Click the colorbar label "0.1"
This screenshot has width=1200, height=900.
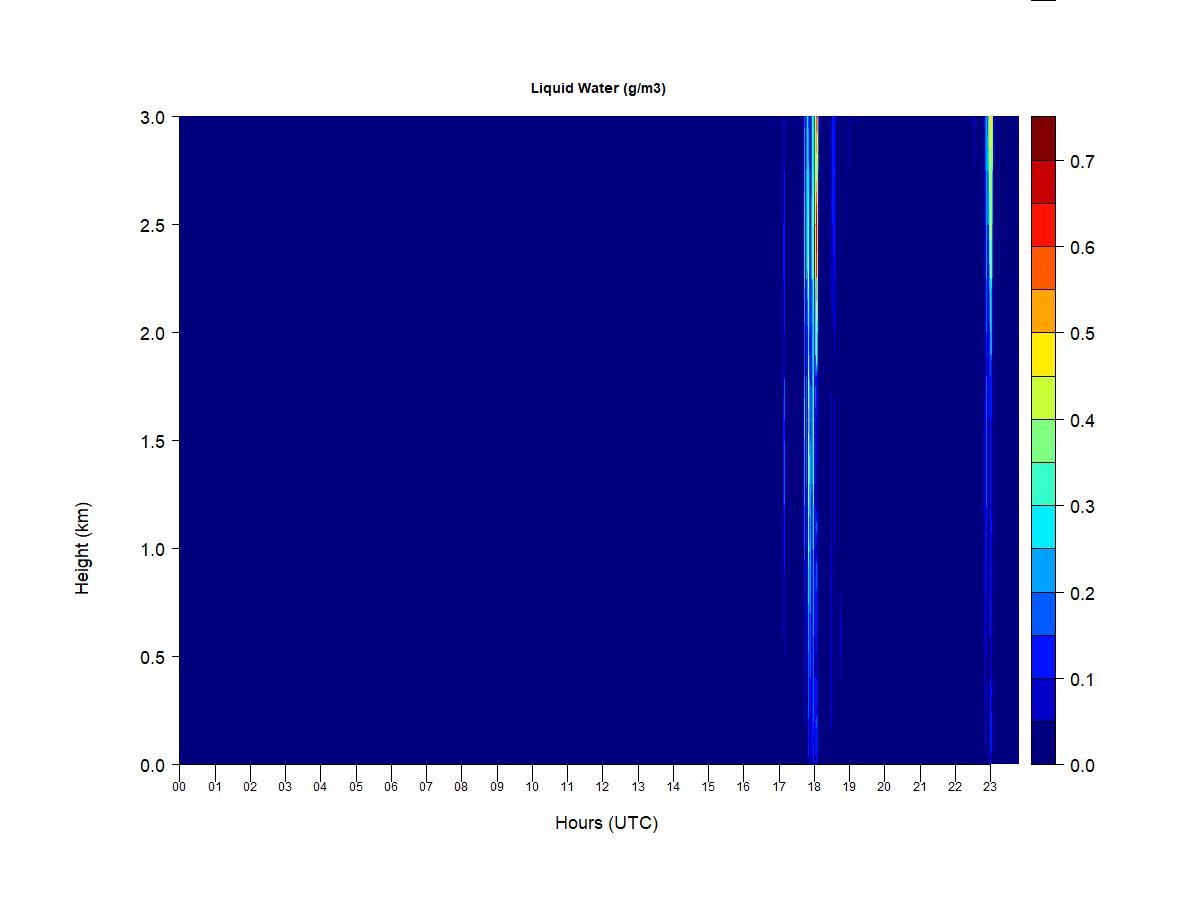1082,680
